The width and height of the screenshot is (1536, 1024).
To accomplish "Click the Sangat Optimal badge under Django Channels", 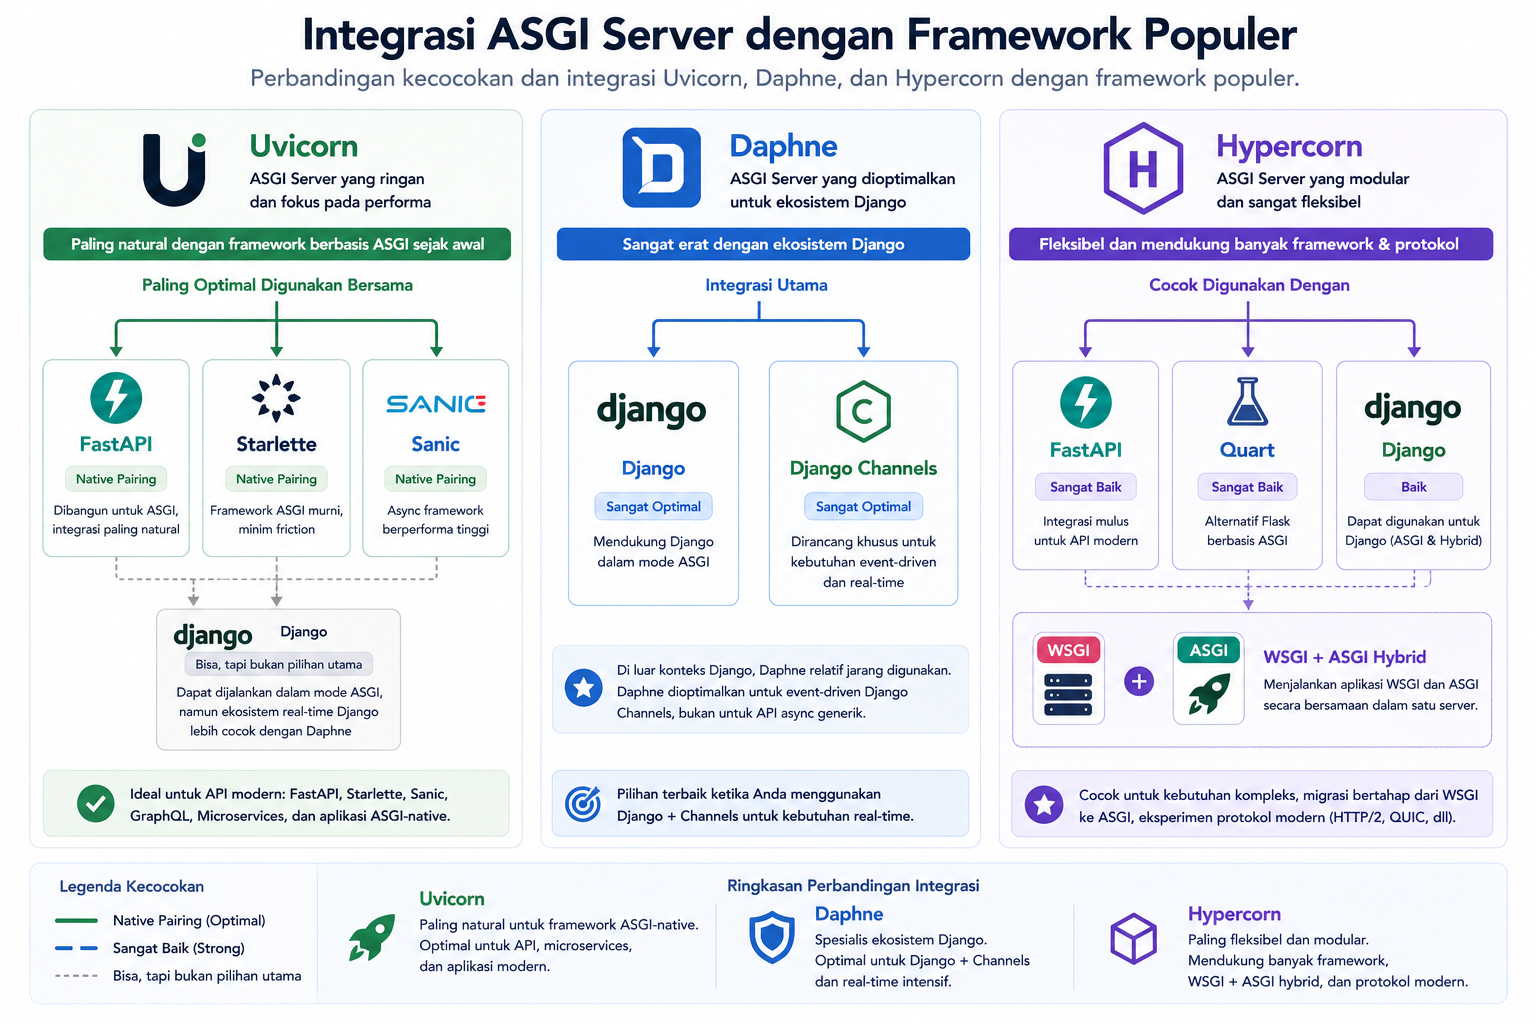I will click(x=863, y=507).
